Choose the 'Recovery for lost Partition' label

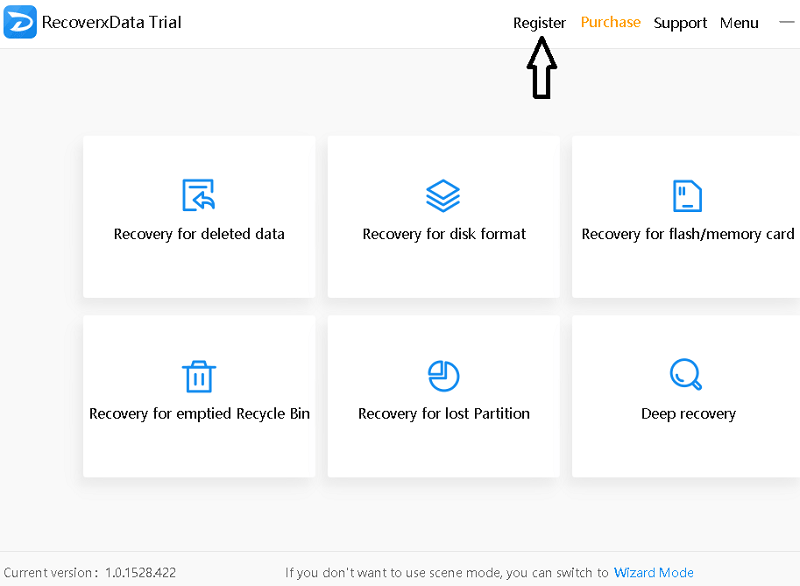point(444,414)
